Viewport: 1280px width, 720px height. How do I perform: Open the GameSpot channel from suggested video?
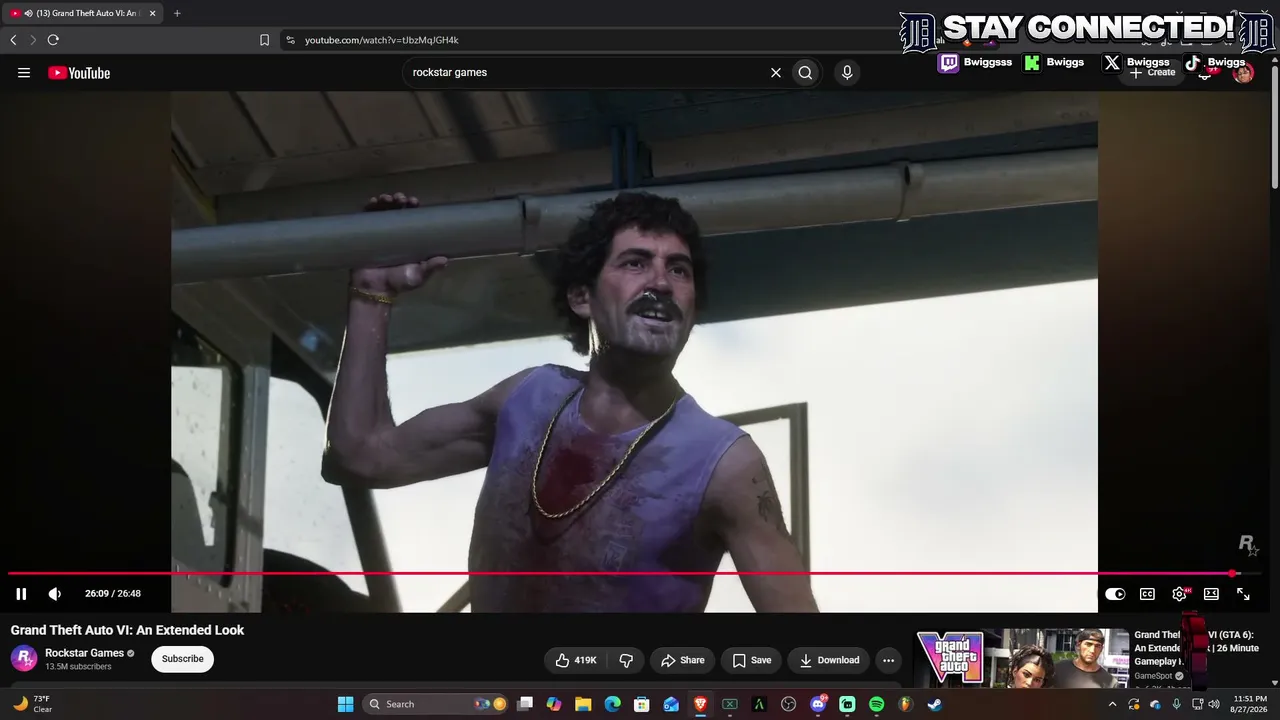(1153, 676)
